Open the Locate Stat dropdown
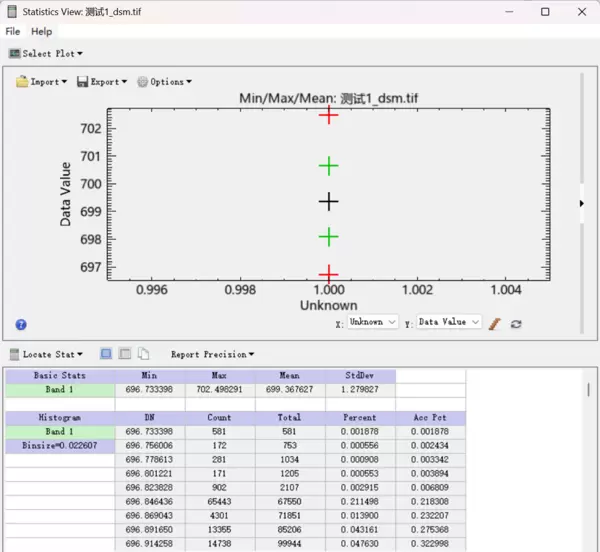This screenshot has width=600, height=552. [49, 354]
